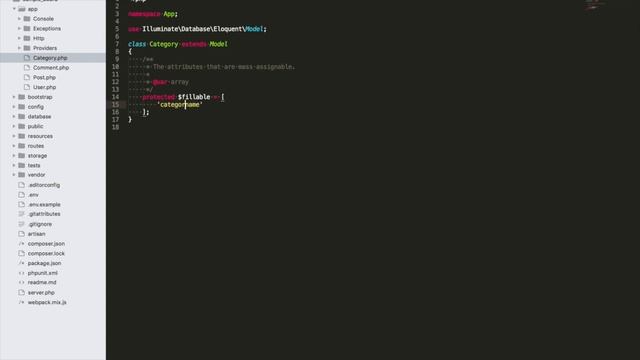Click the Console folder icon
The height and width of the screenshot is (360, 640).
[x=27, y=19]
